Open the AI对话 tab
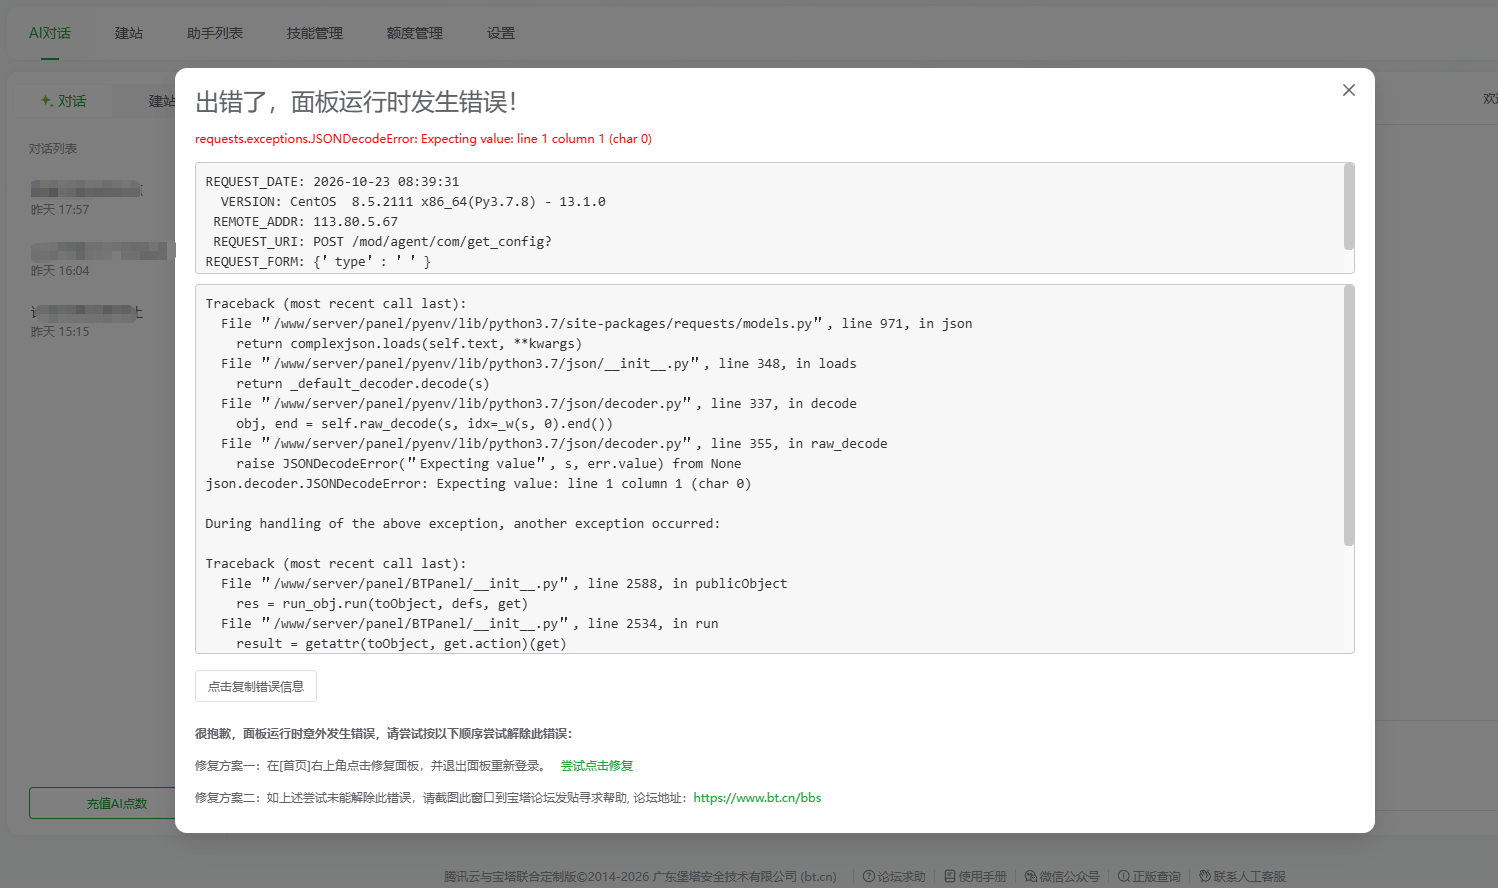Viewport: 1498px width, 888px height. 50,33
